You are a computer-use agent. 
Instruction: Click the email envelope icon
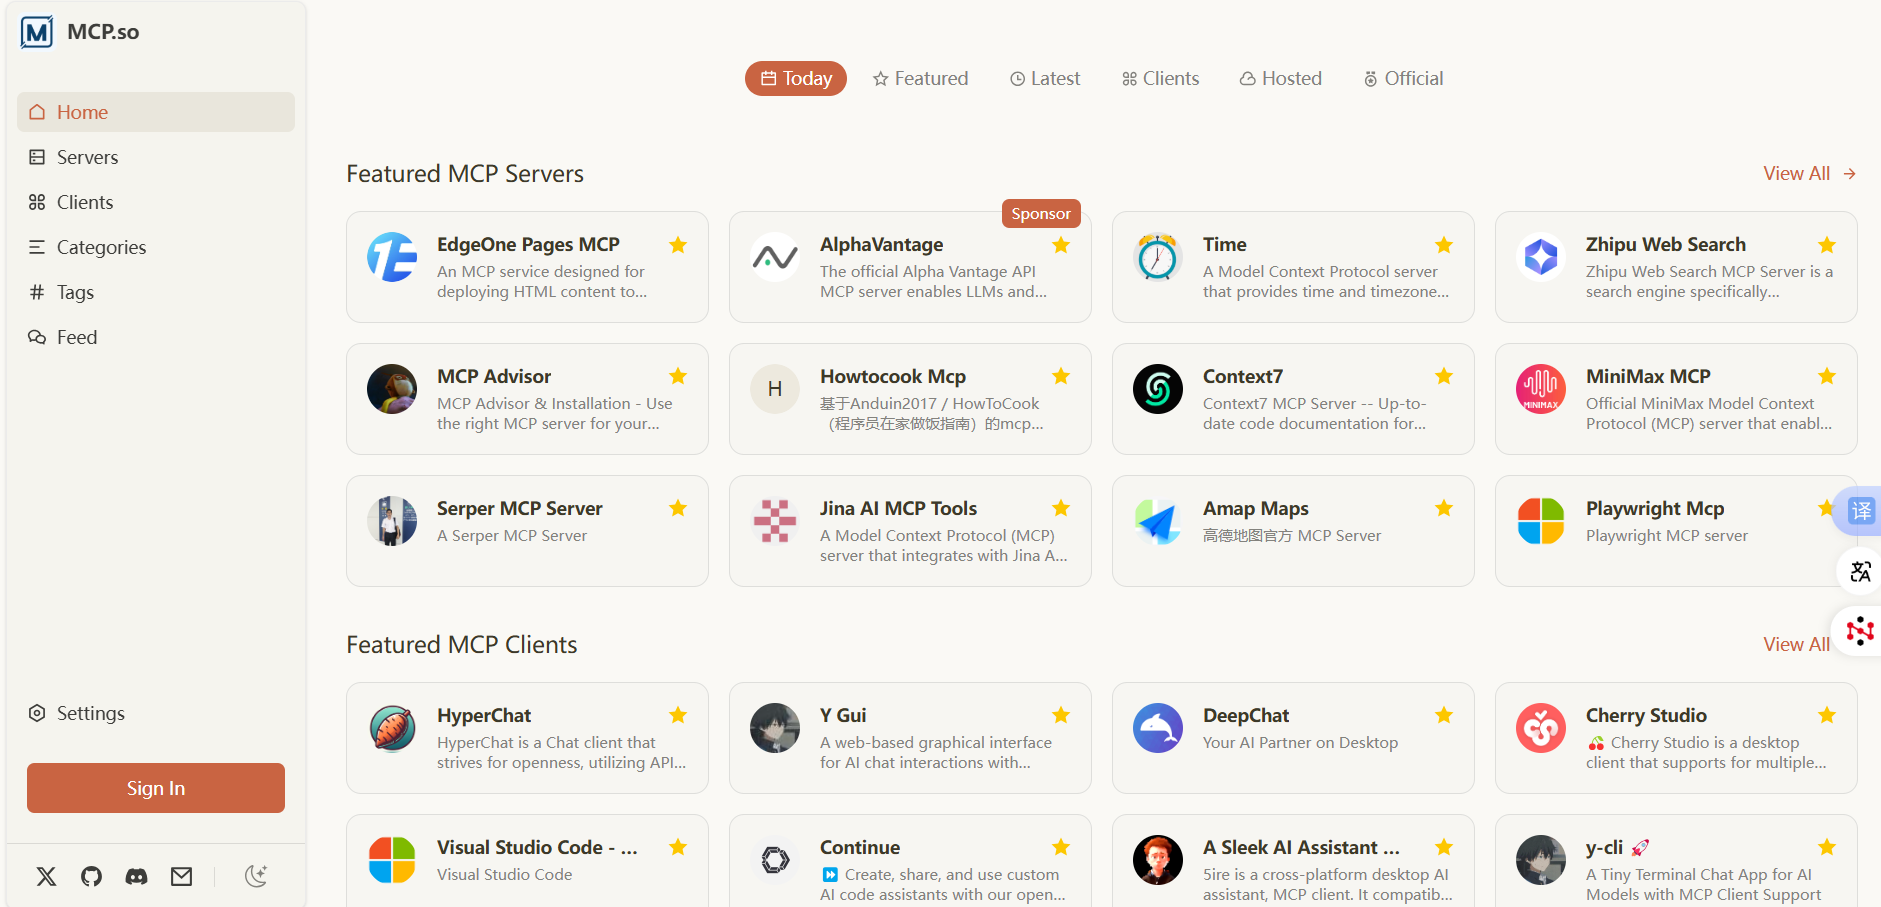click(x=181, y=877)
